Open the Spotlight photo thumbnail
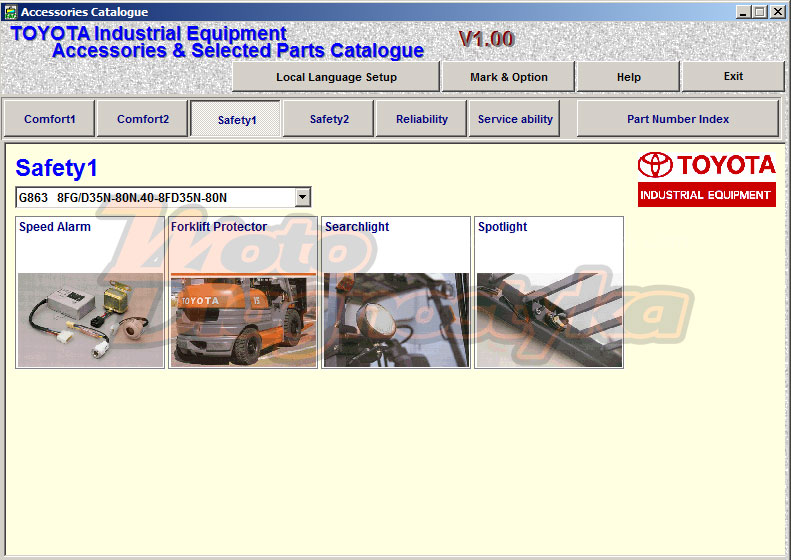Viewport: 791px width, 560px height. tap(549, 320)
